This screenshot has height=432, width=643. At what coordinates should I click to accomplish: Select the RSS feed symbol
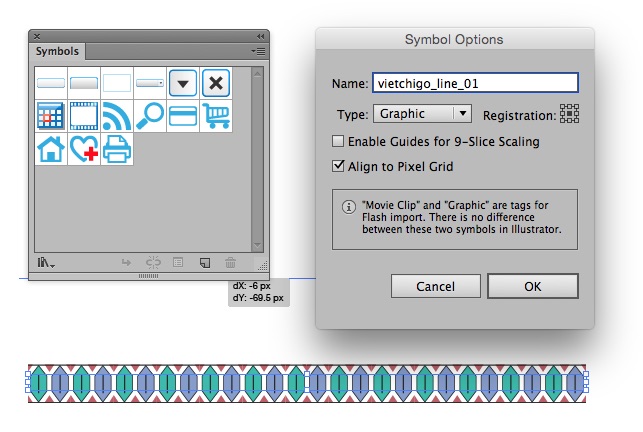coord(117,116)
